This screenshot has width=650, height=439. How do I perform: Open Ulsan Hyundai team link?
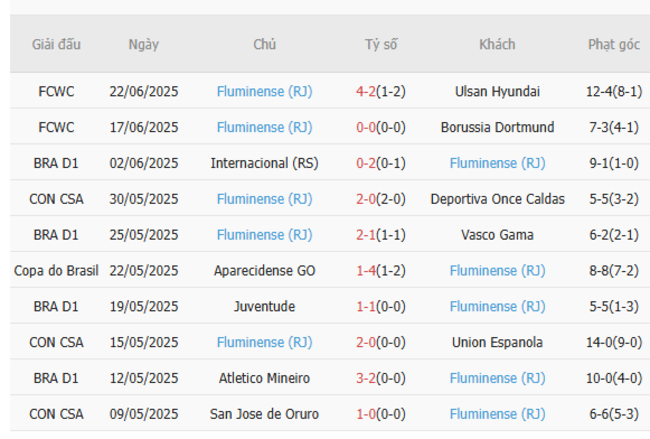[497, 91]
